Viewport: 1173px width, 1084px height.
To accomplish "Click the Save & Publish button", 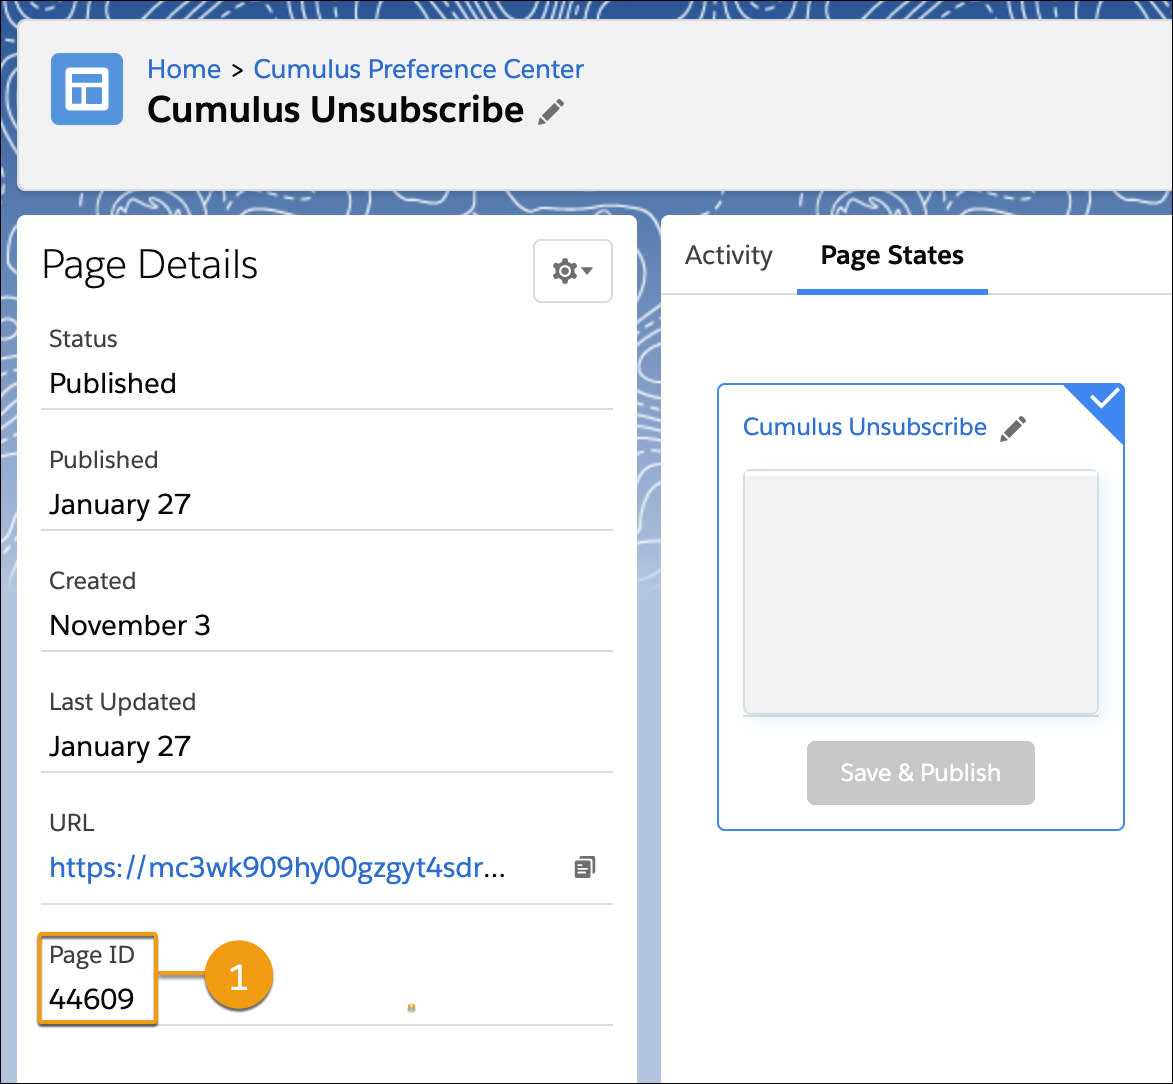I will pyautogui.click(x=920, y=772).
